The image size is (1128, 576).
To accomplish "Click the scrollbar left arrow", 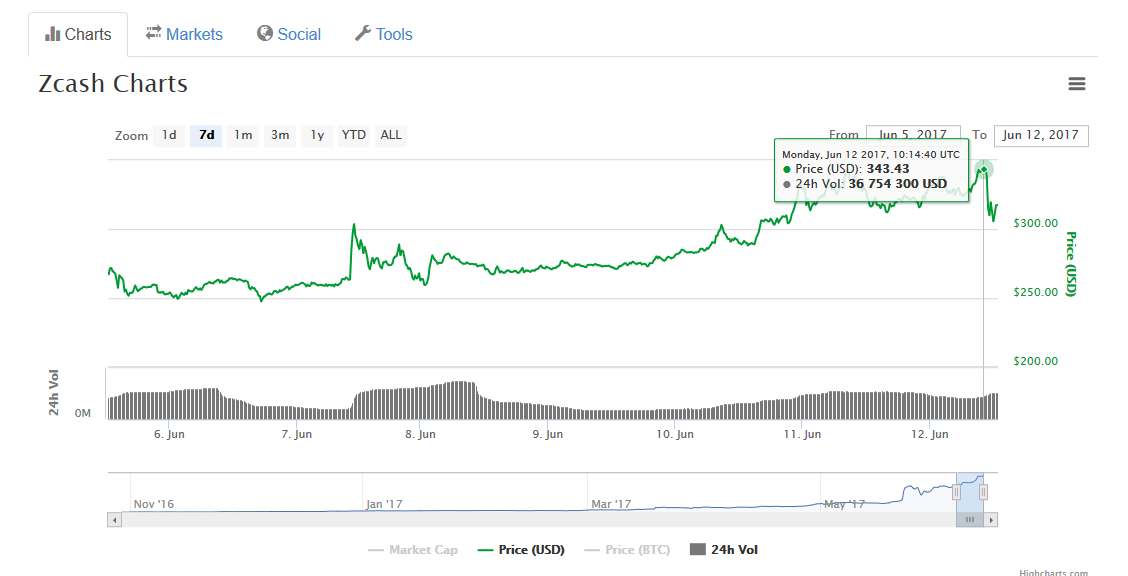I will (114, 520).
